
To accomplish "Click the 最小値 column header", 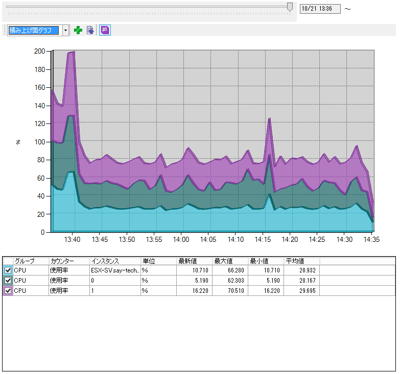I will pos(266,261).
